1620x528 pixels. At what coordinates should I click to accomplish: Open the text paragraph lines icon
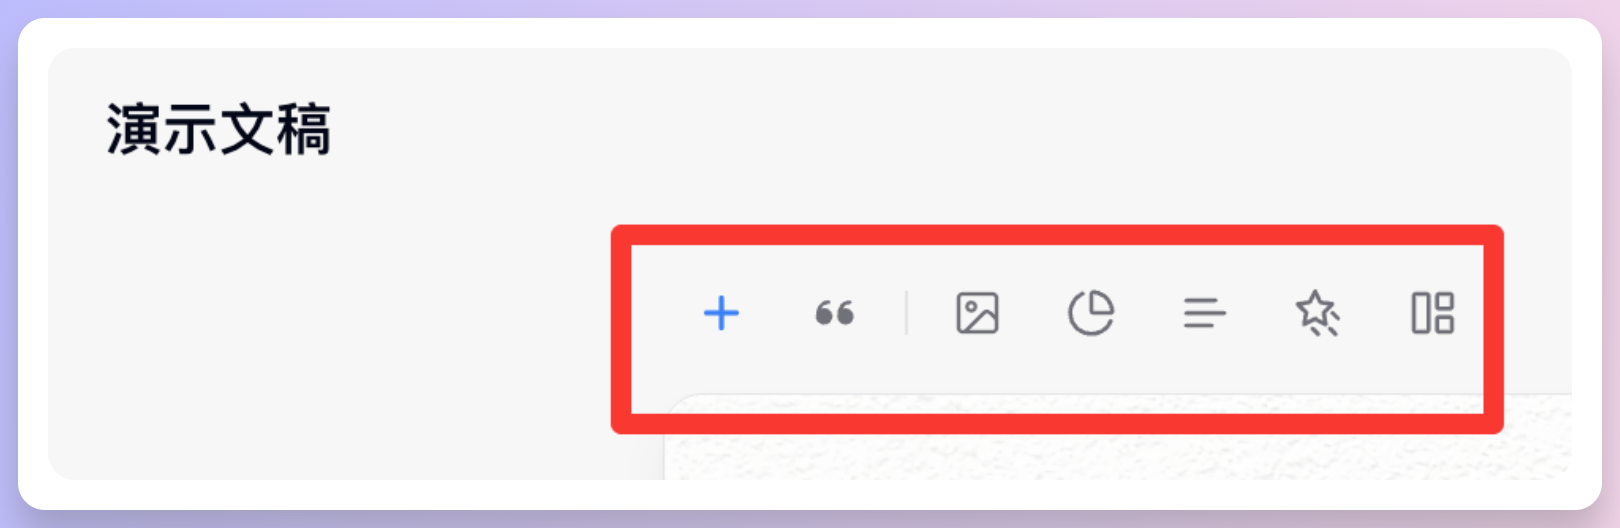tap(1204, 314)
